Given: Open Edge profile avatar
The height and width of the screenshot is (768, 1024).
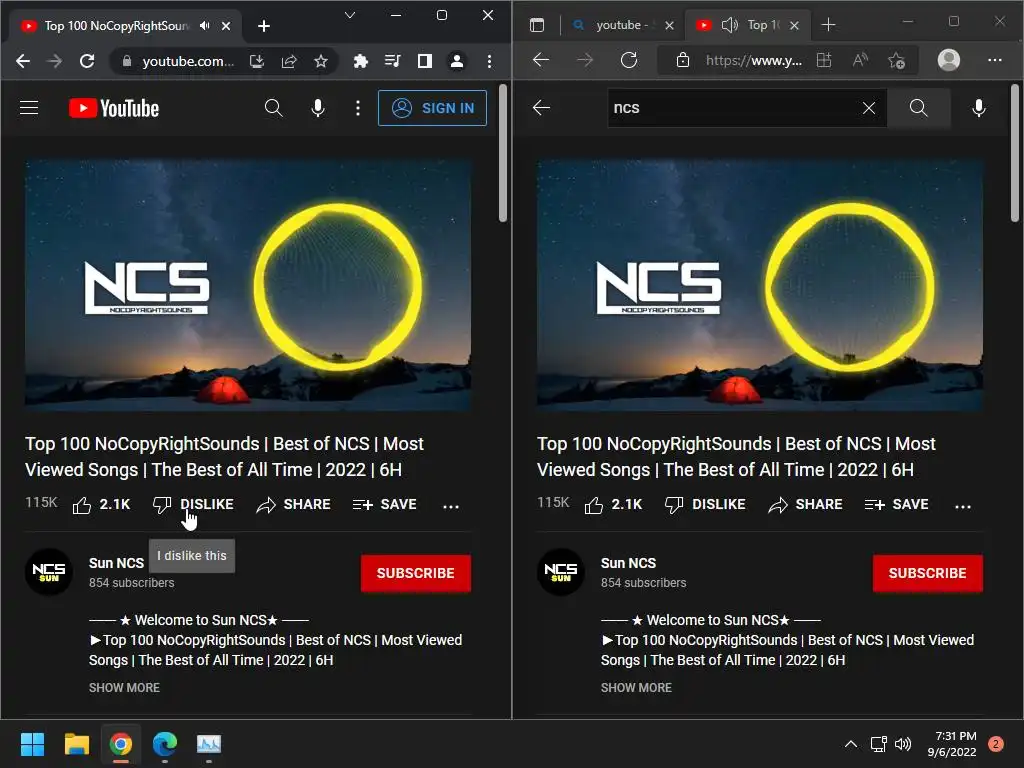Looking at the screenshot, I should tap(949, 60).
